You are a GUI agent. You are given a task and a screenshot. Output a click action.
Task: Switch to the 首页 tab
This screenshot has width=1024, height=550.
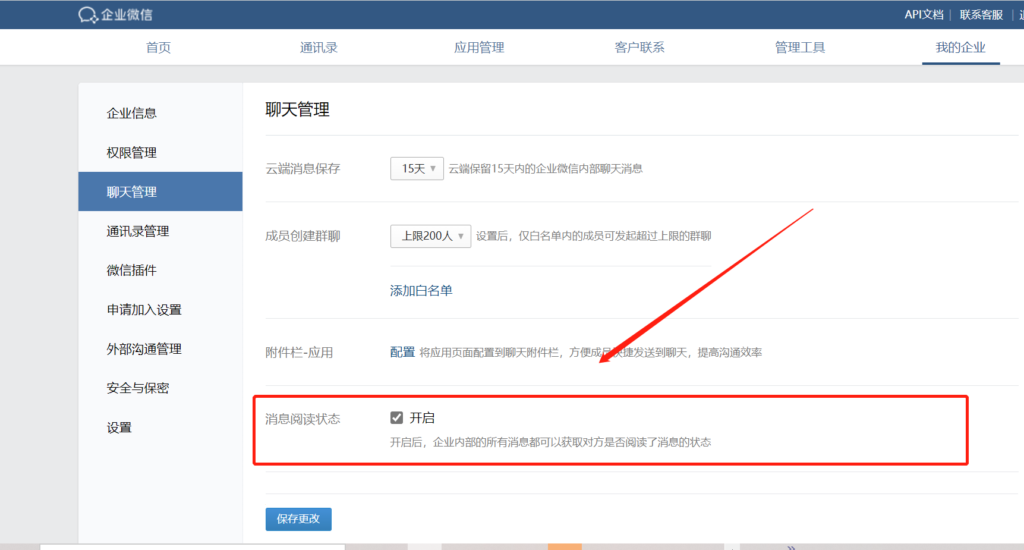click(x=158, y=48)
